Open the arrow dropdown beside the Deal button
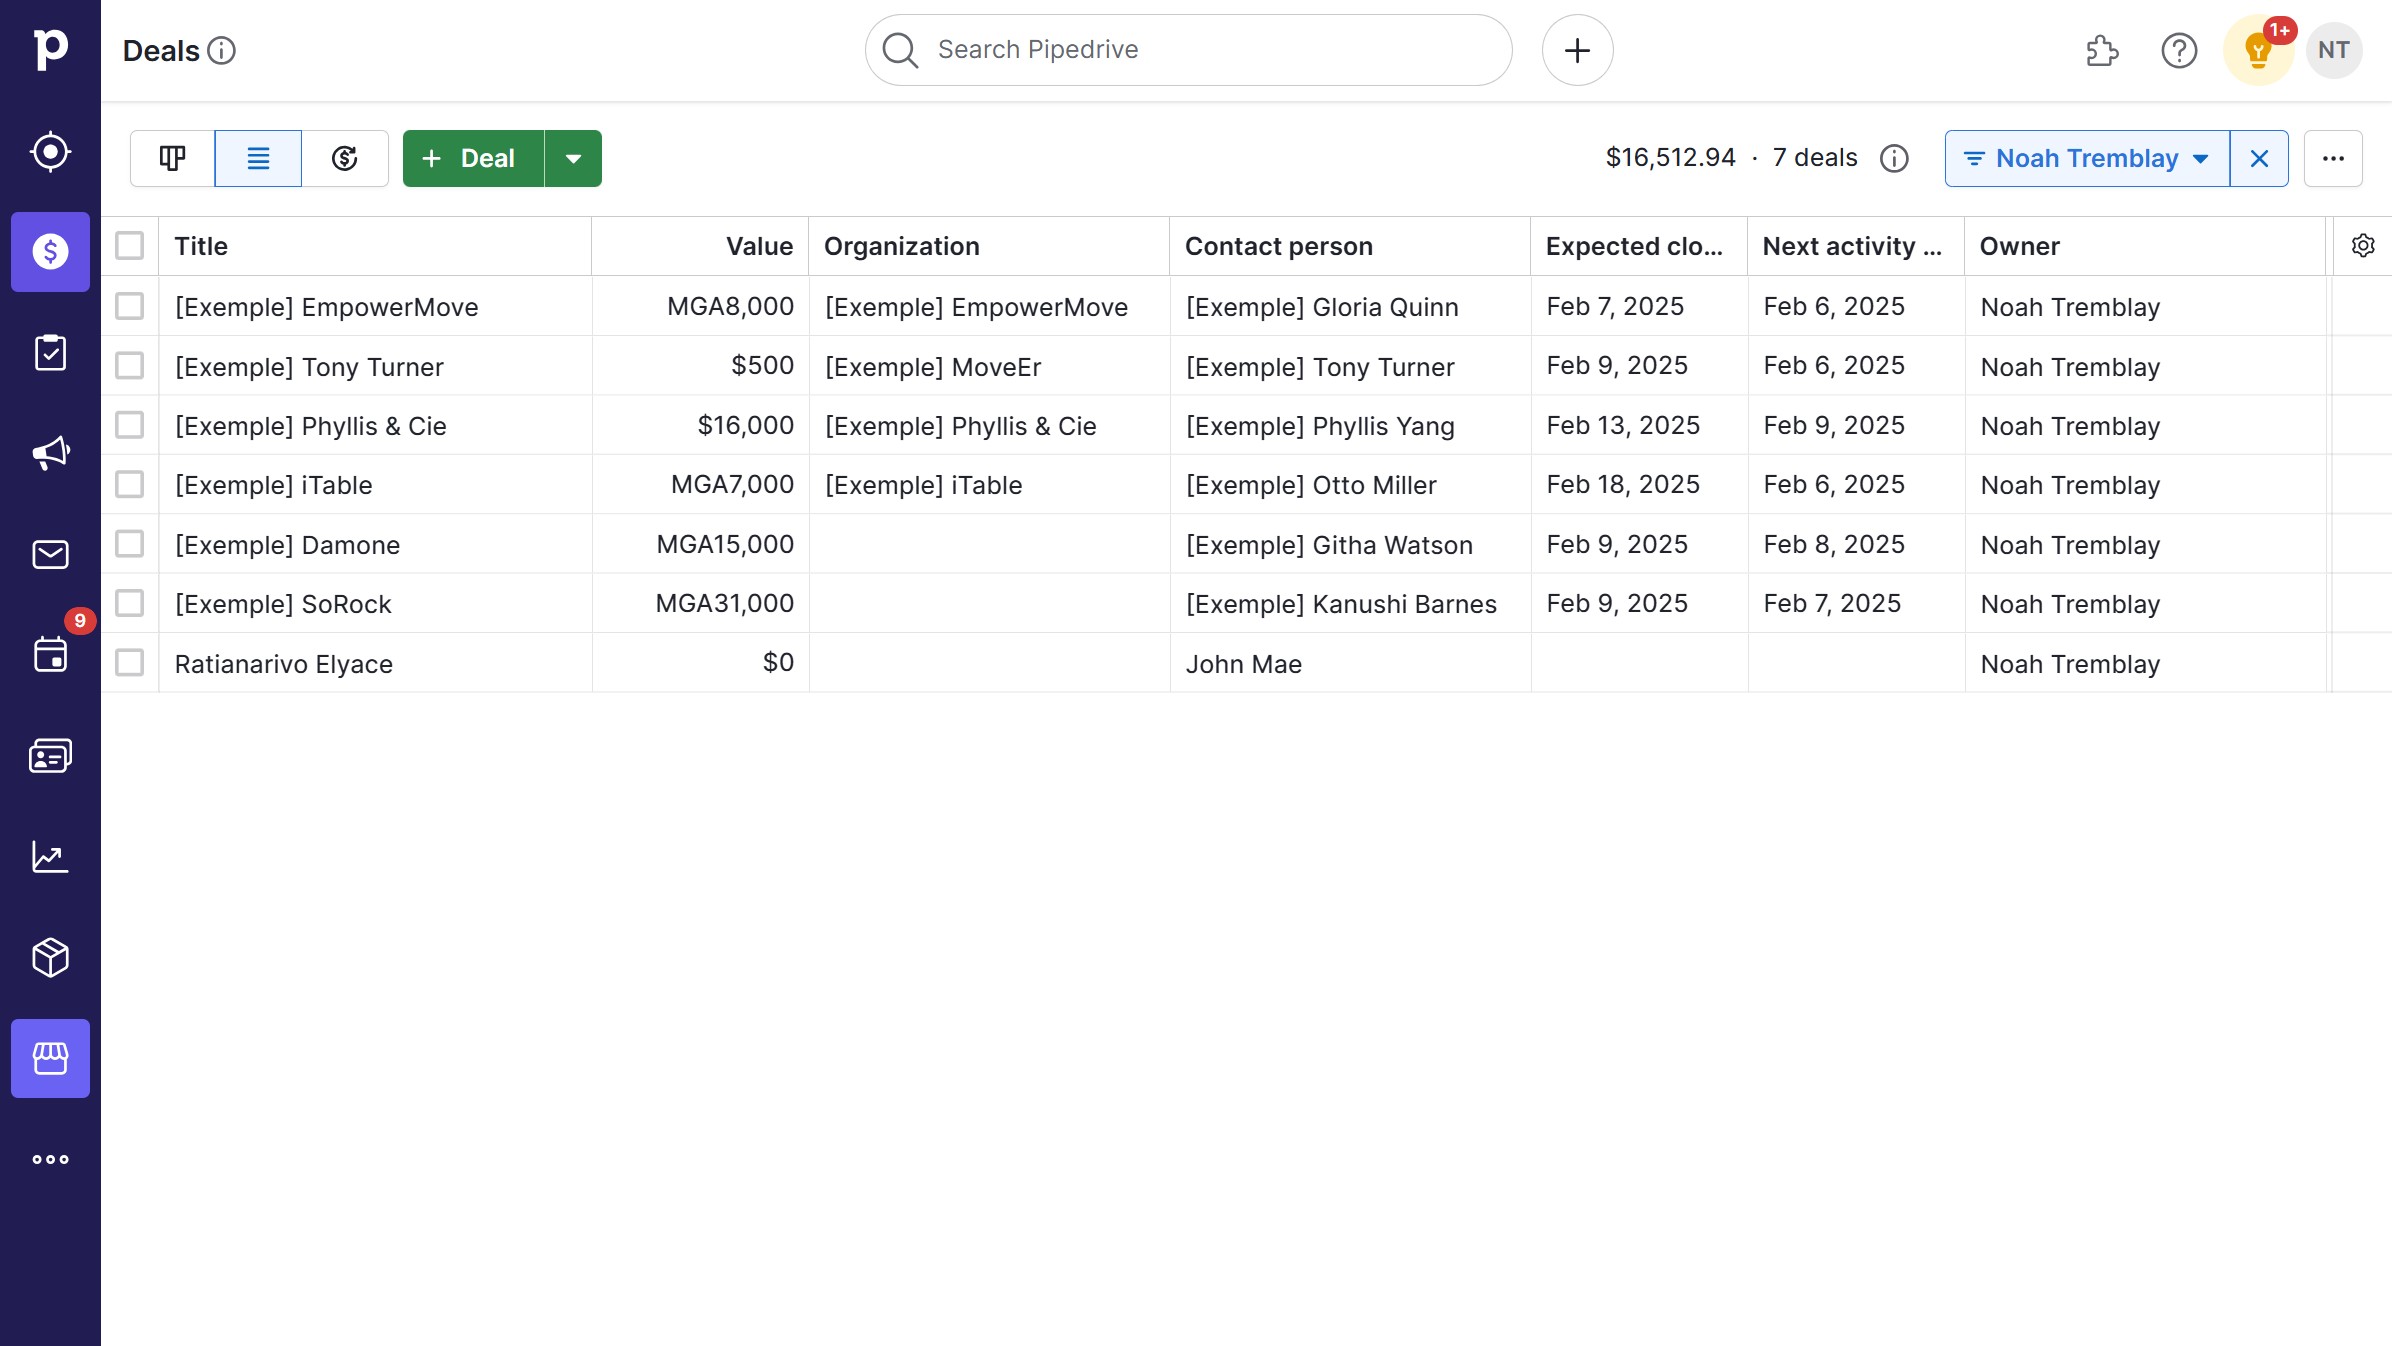The image size is (2392, 1346). pos(573,158)
